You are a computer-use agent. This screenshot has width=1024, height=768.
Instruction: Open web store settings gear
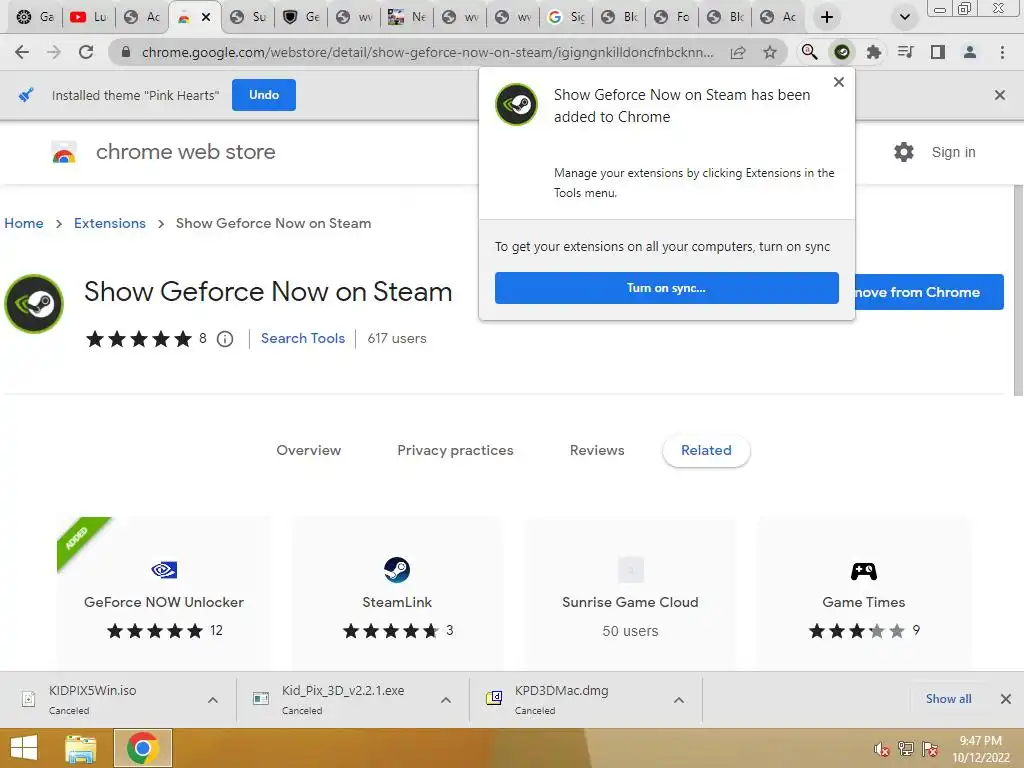click(904, 152)
